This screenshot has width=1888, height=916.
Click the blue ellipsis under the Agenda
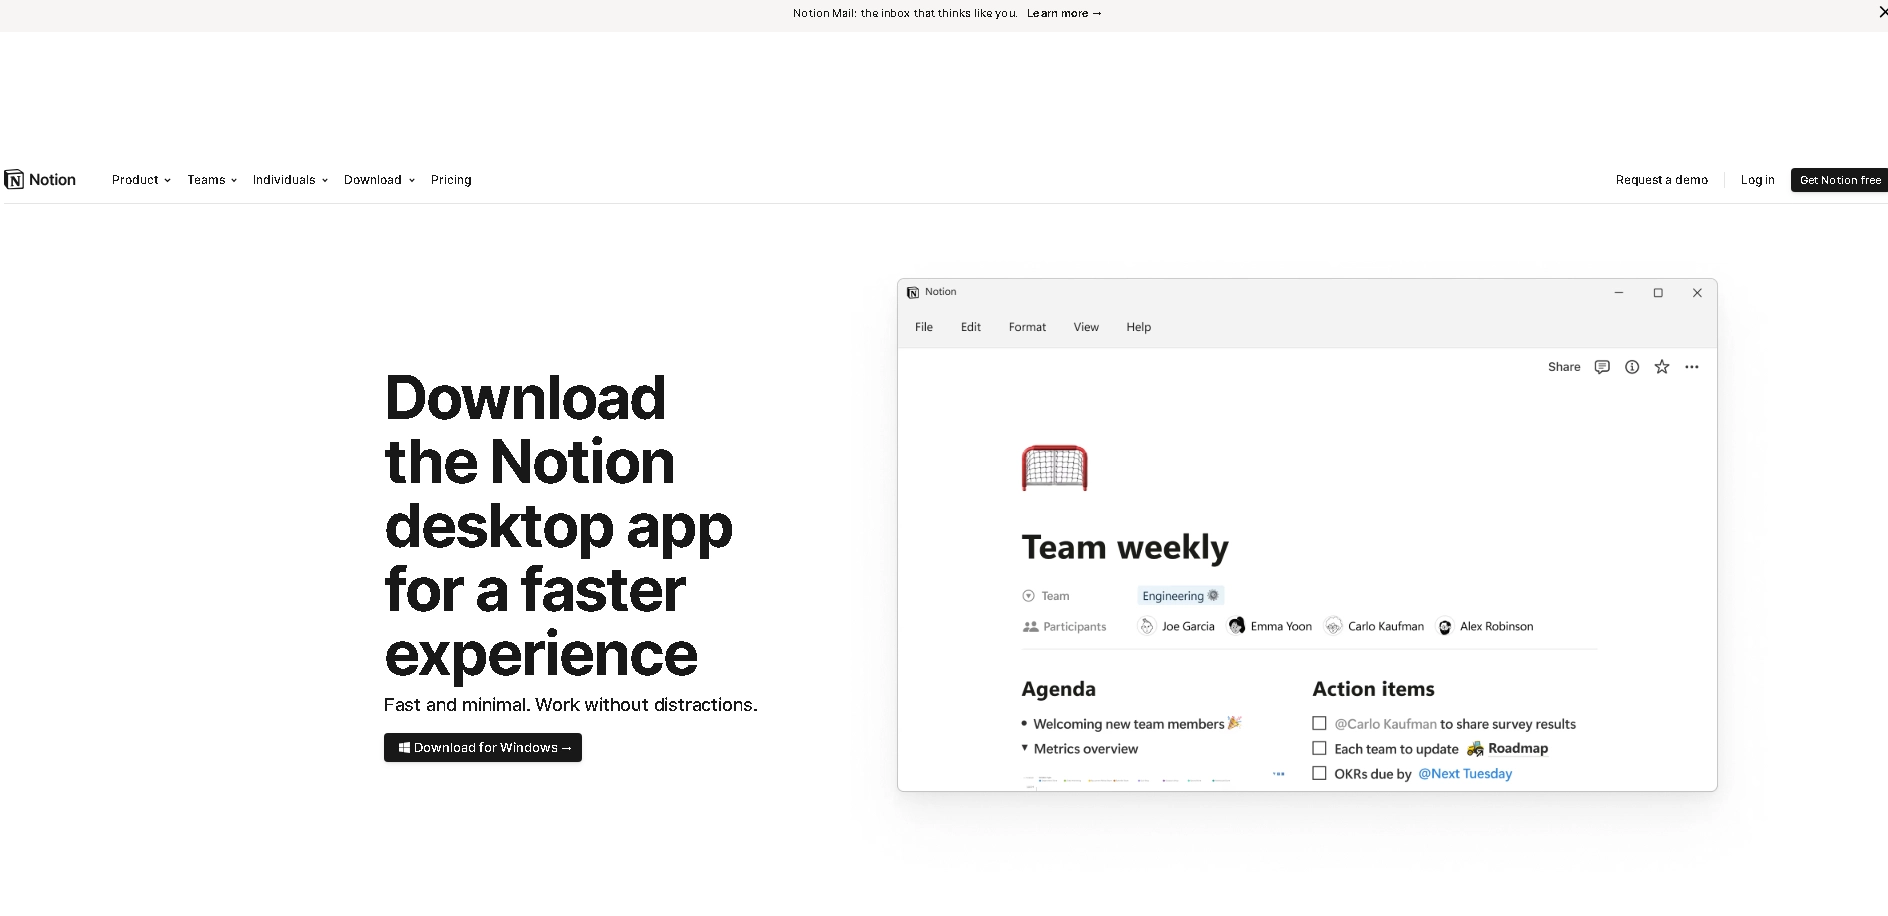[x=1279, y=774]
